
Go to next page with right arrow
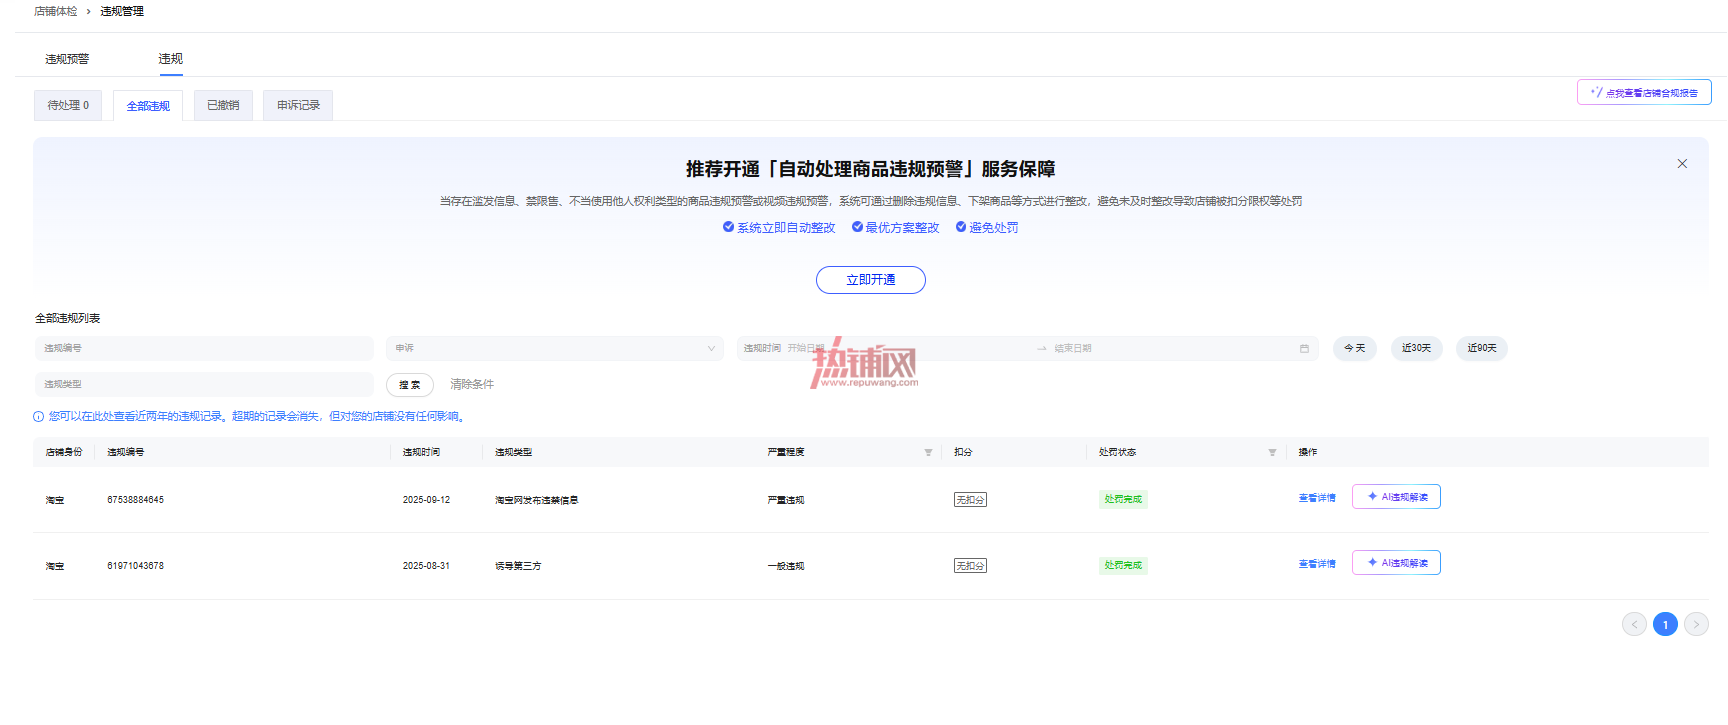(1696, 625)
